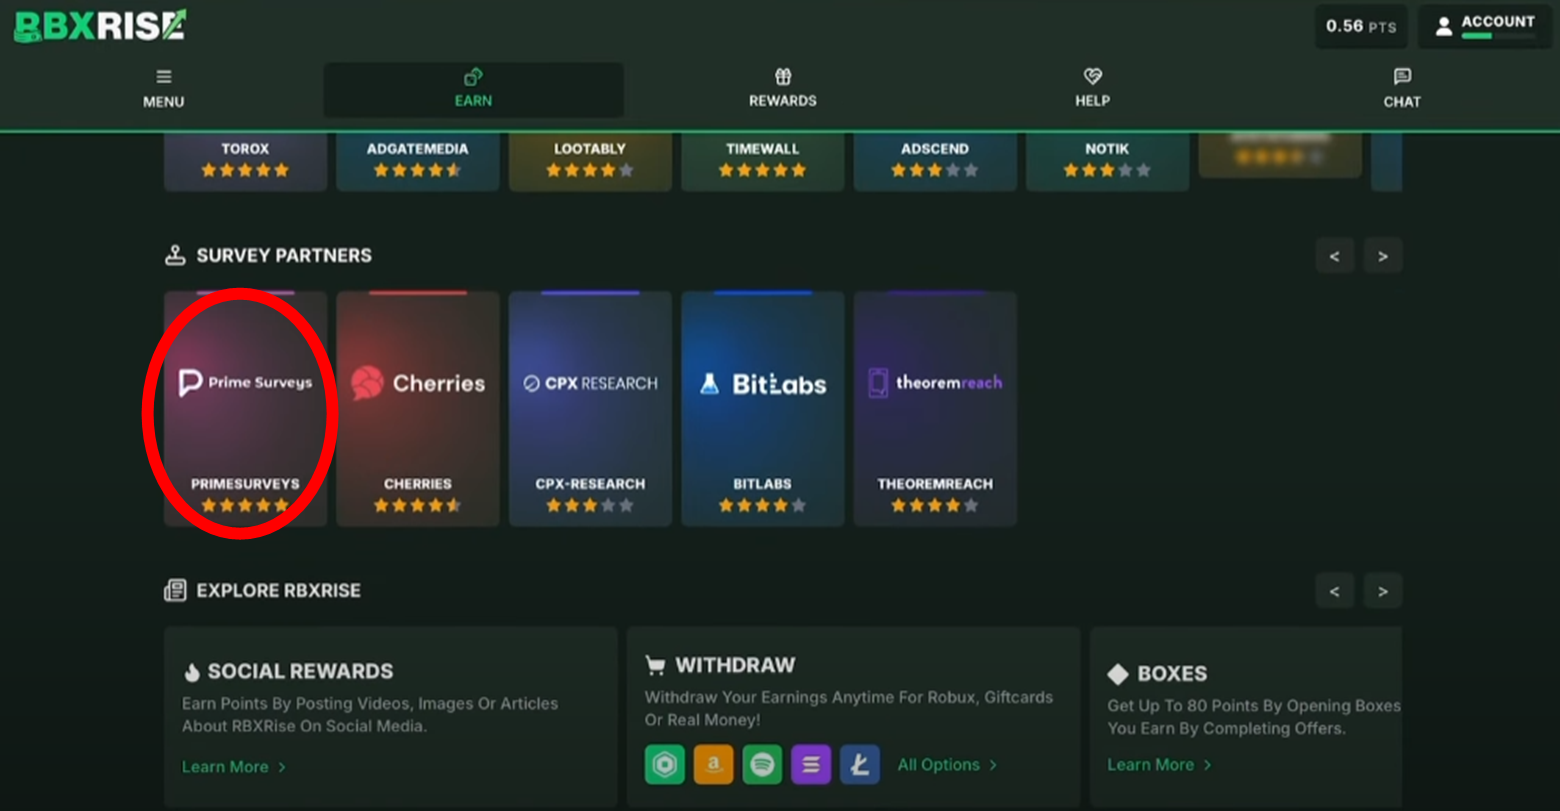
Task: Choose the Amazon gift card icon
Action: 714,765
